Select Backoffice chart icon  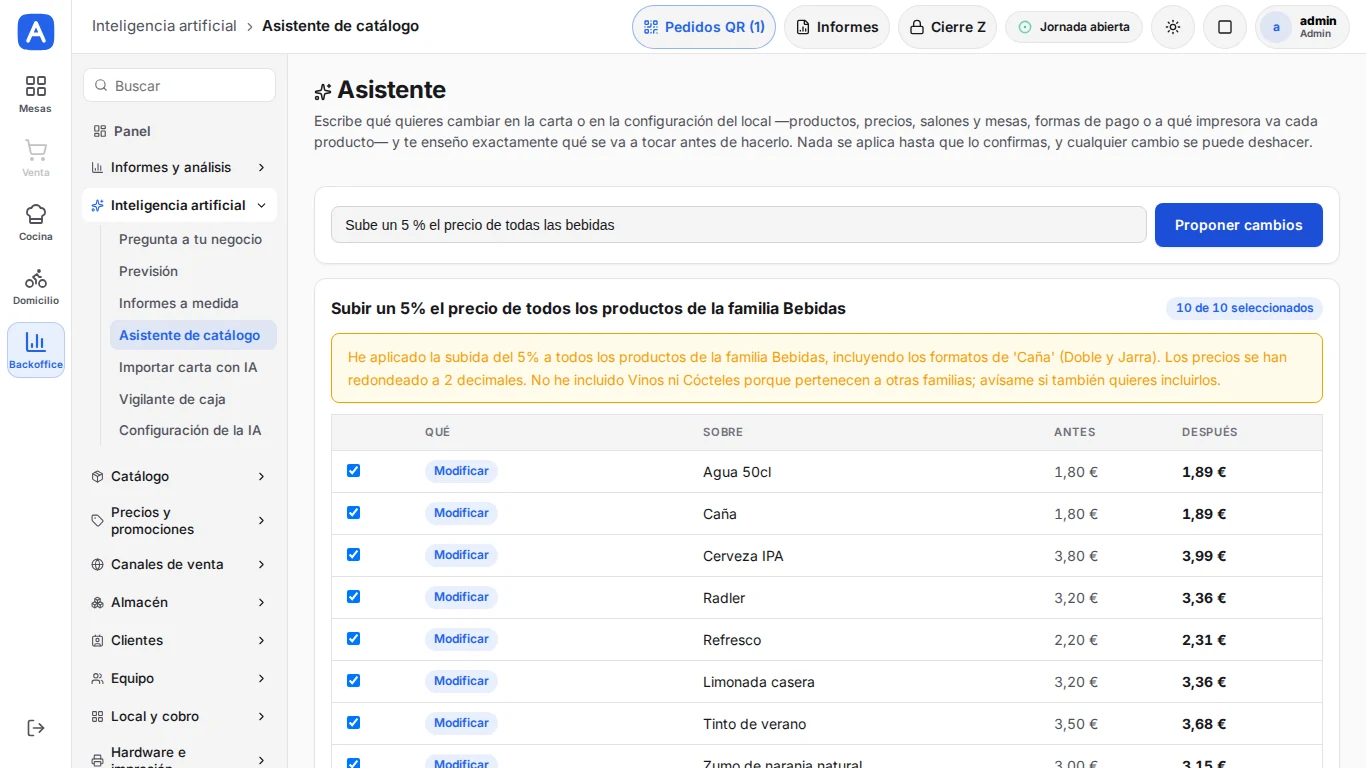click(x=36, y=350)
